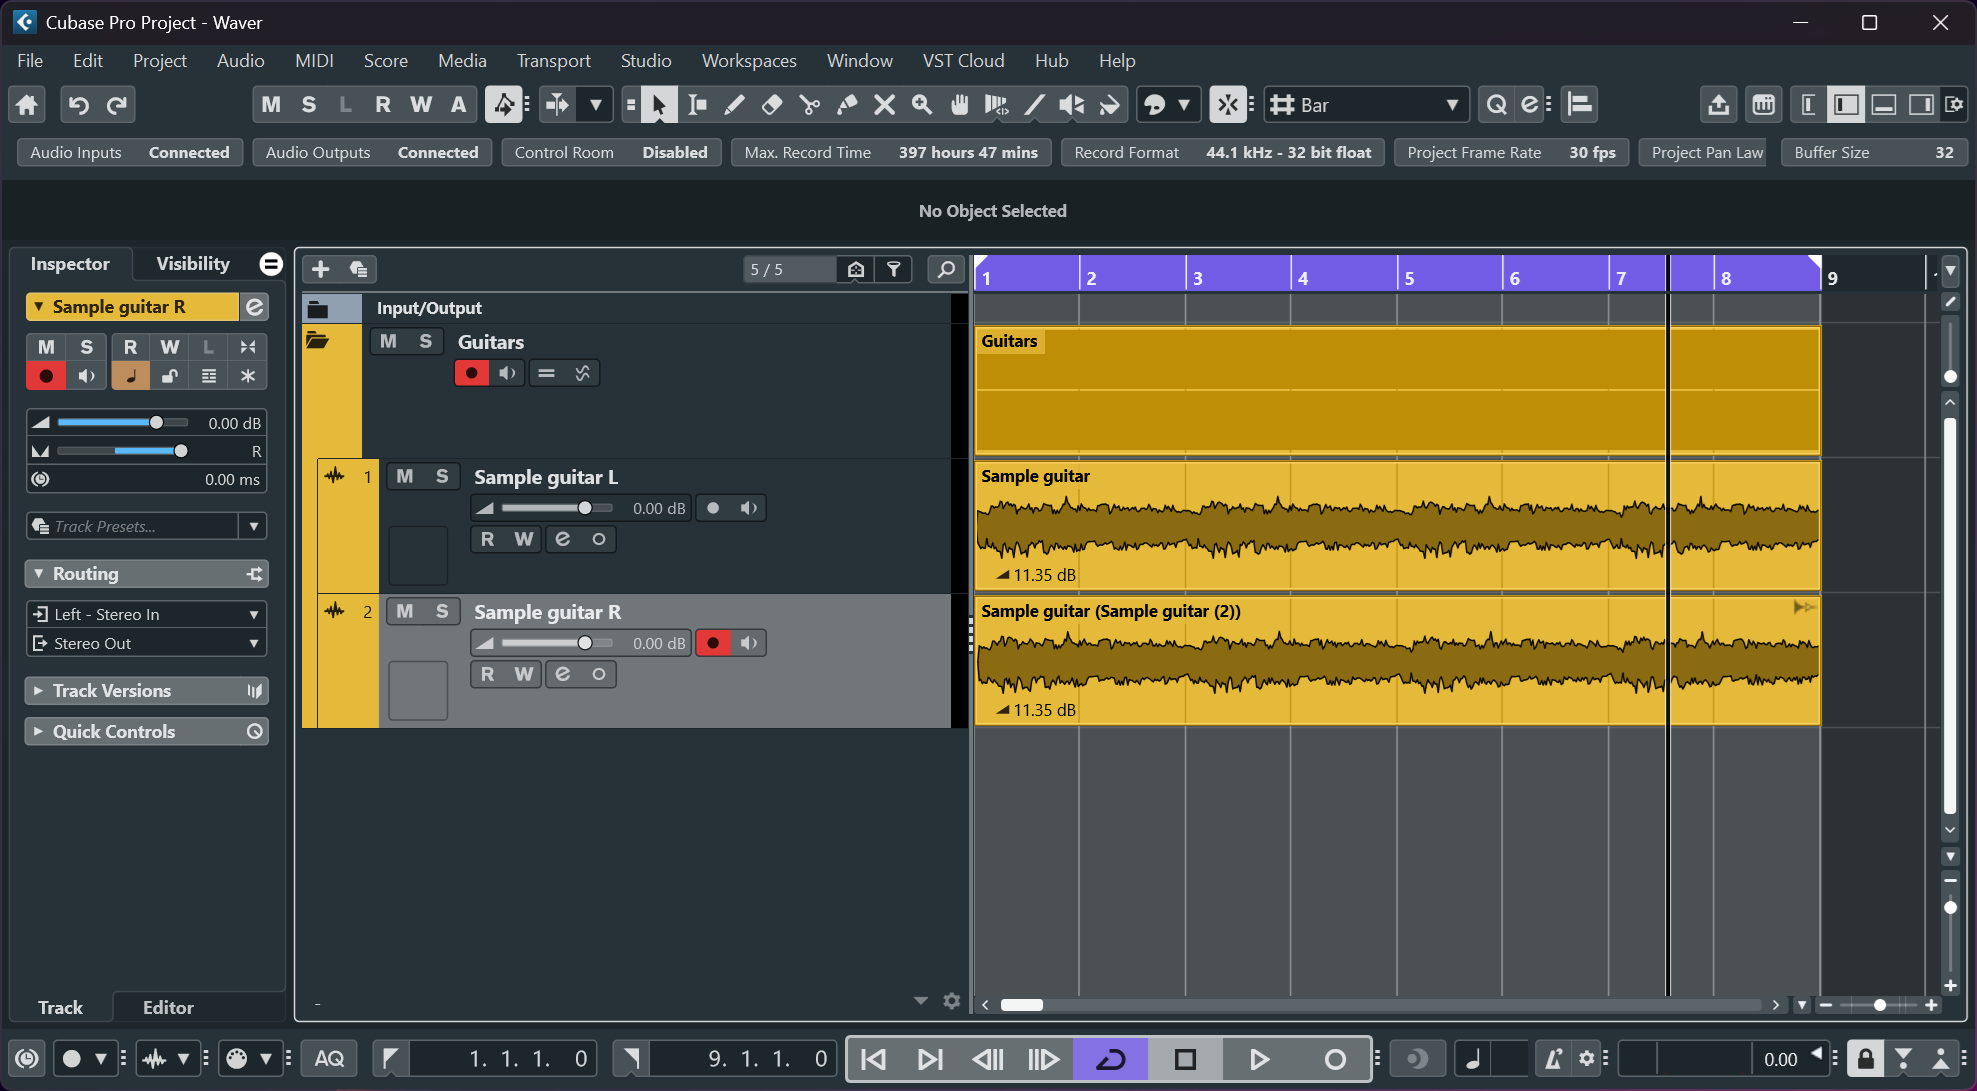Select the Erase tool in toolbar

tap(772, 105)
